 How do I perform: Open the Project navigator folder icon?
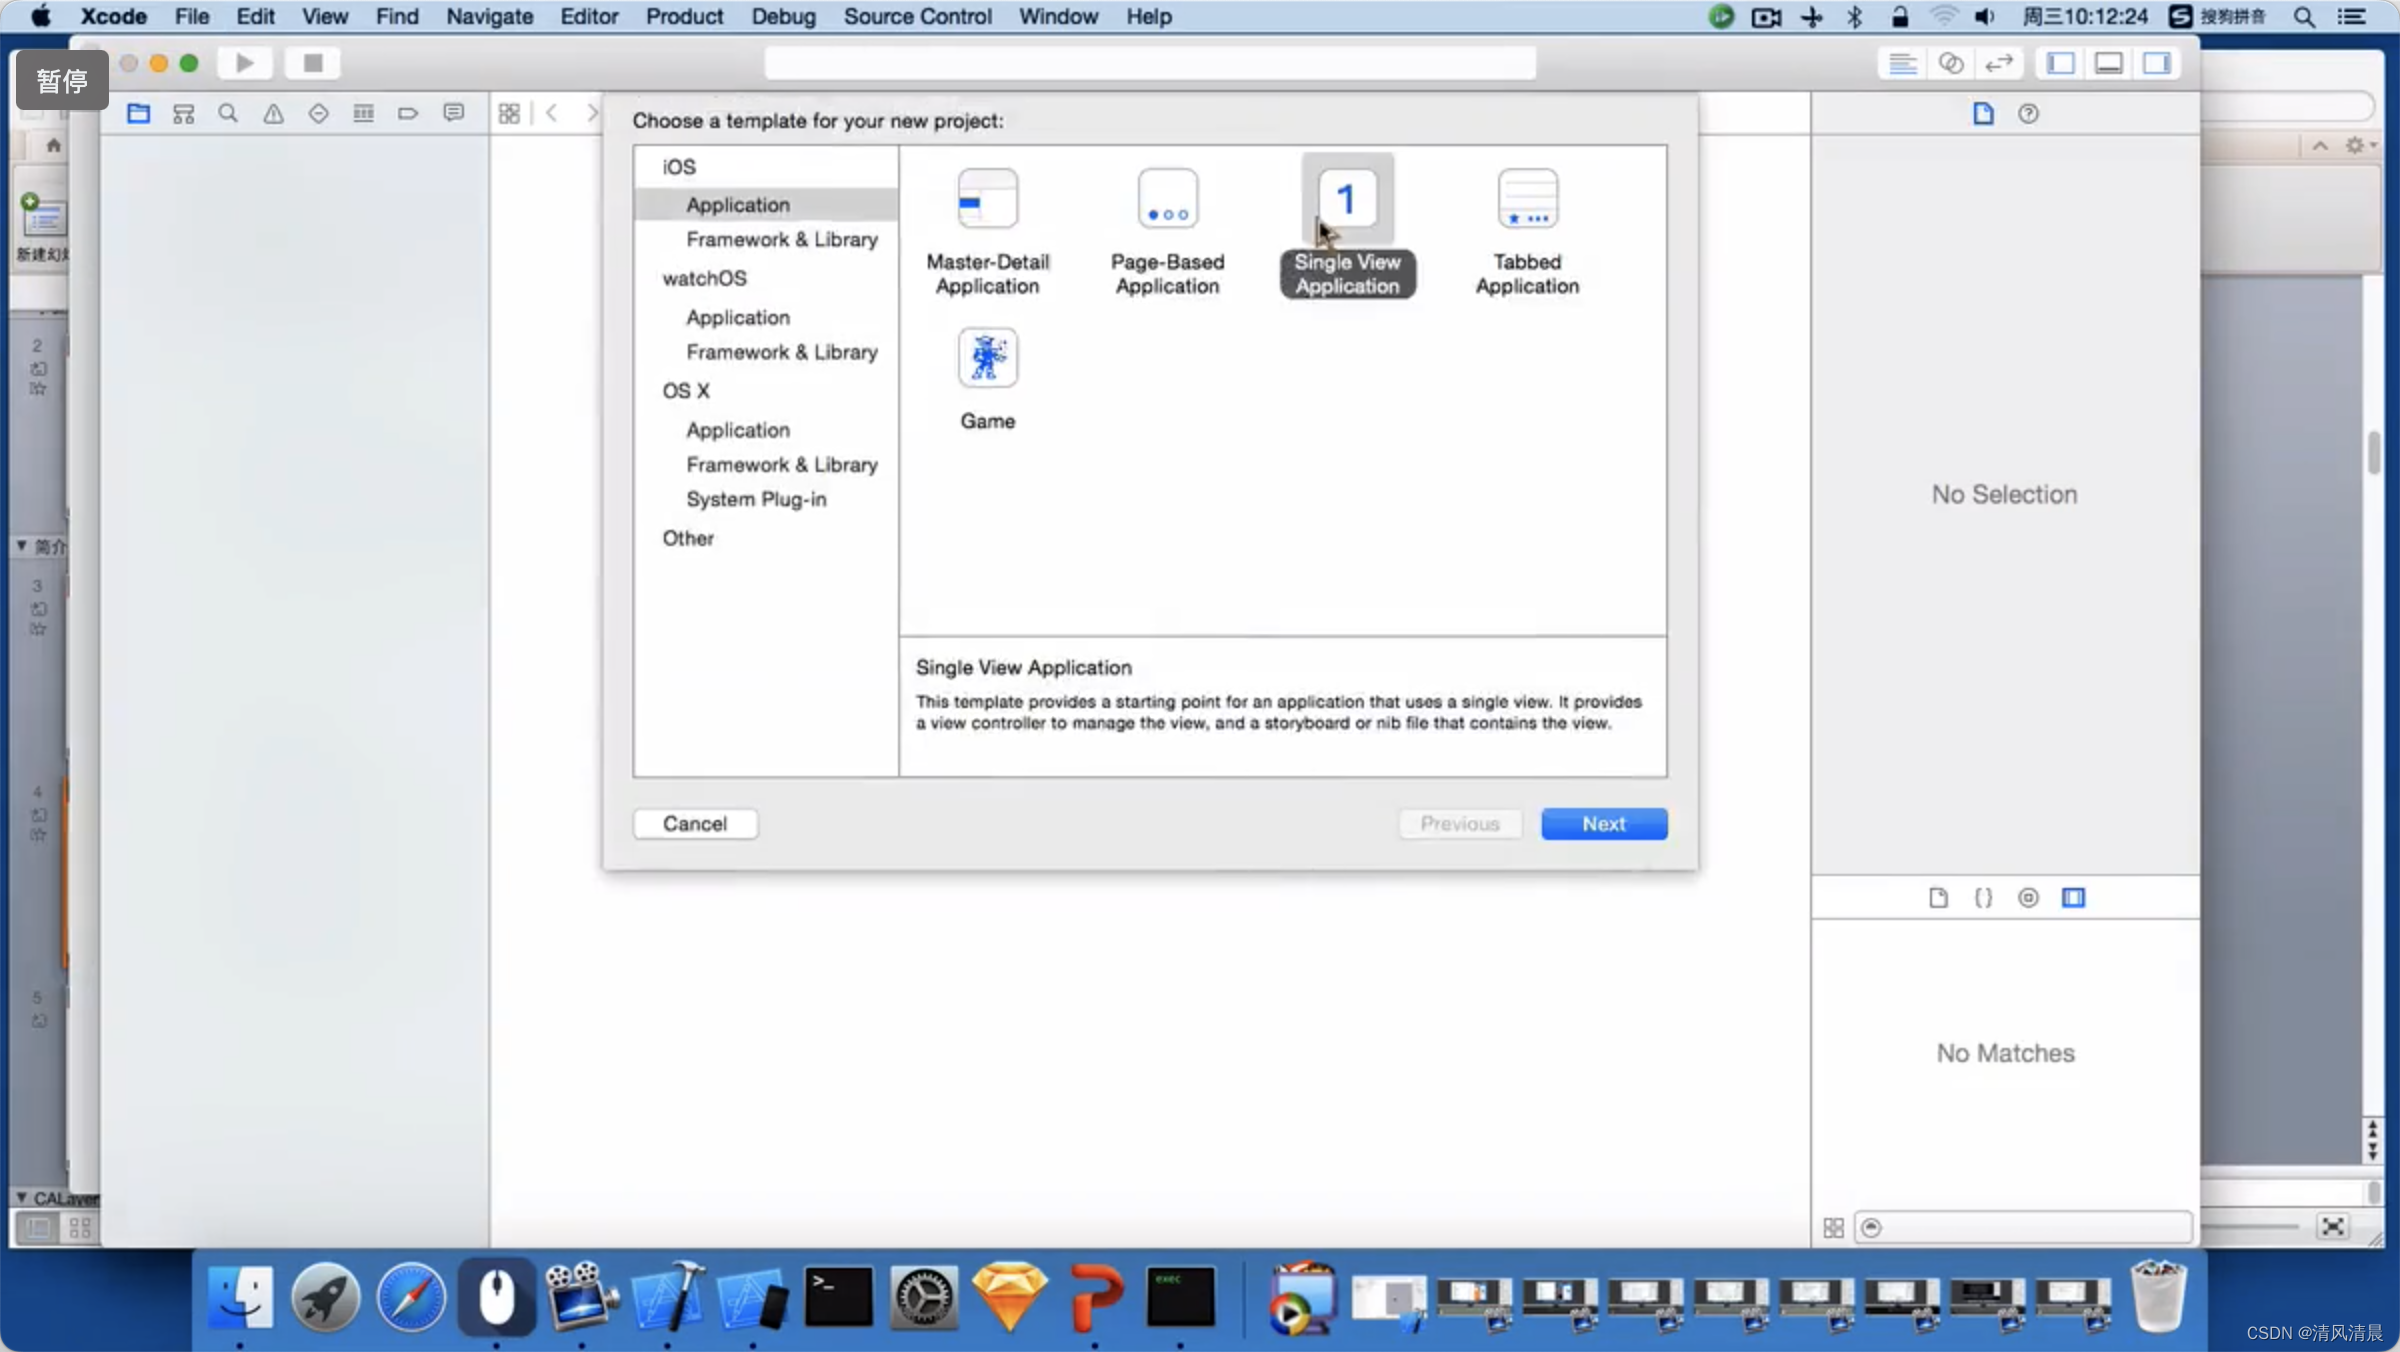[x=138, y=113]
